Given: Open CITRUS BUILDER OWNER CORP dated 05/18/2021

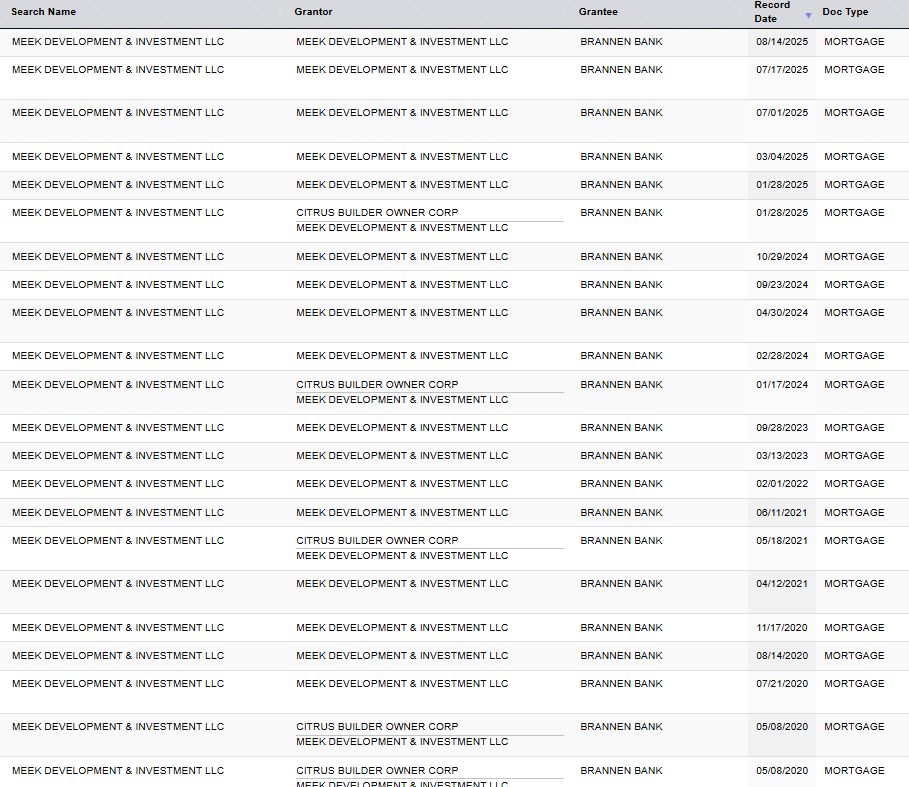Looking at the screenshot, I should [x=377, y=541].
